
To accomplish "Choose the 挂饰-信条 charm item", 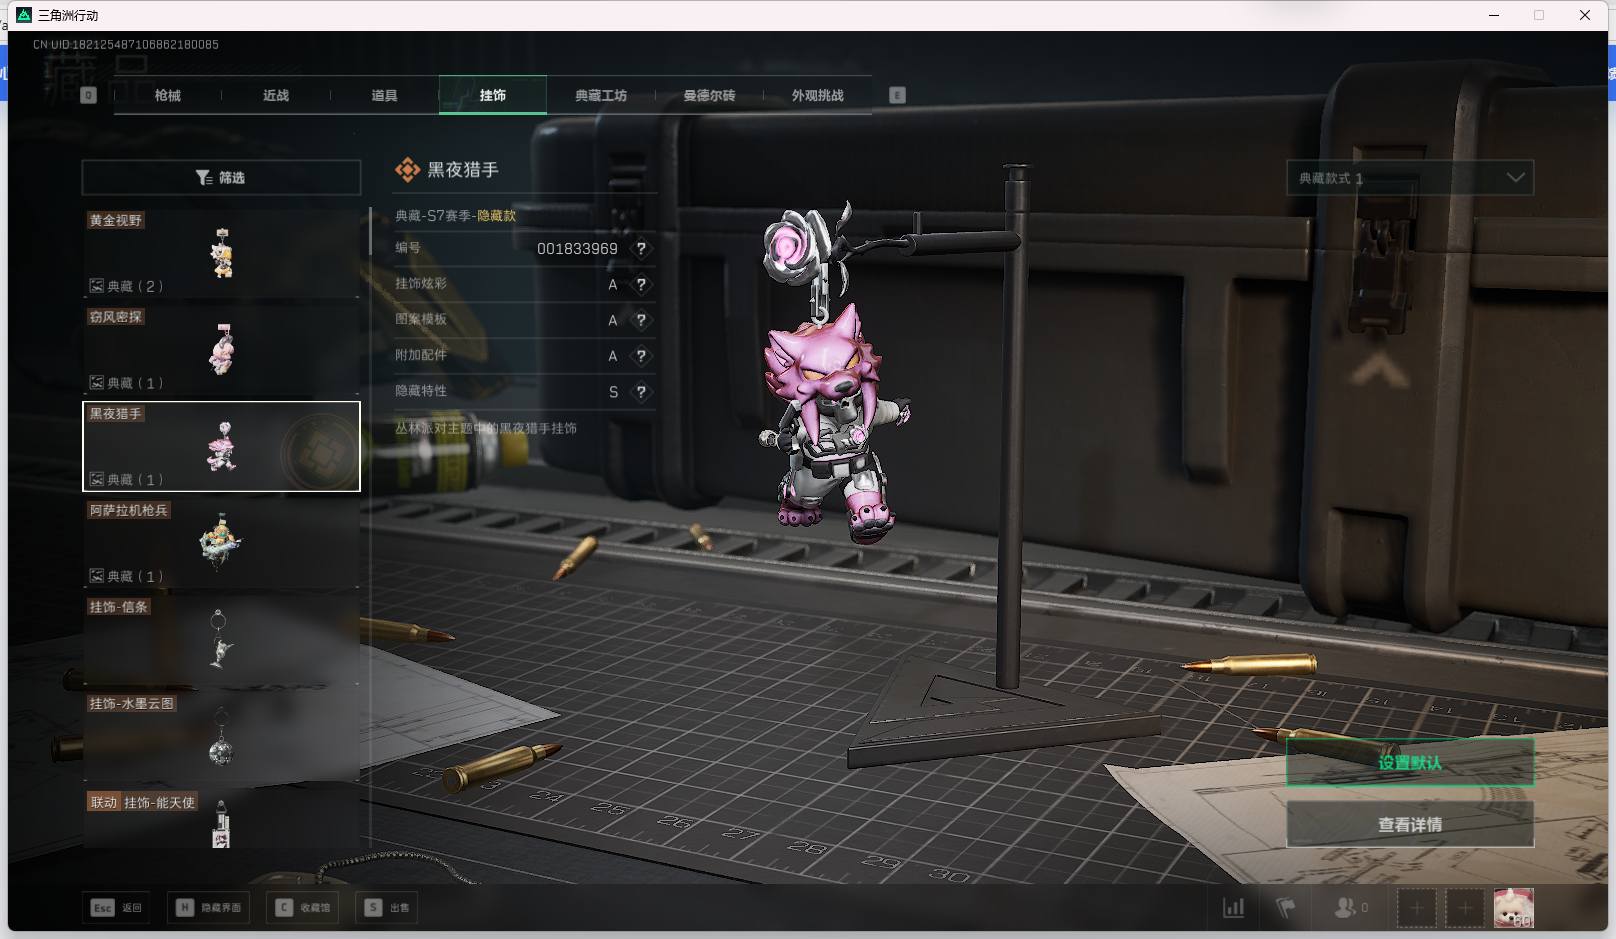I will (x=221, y=639).
